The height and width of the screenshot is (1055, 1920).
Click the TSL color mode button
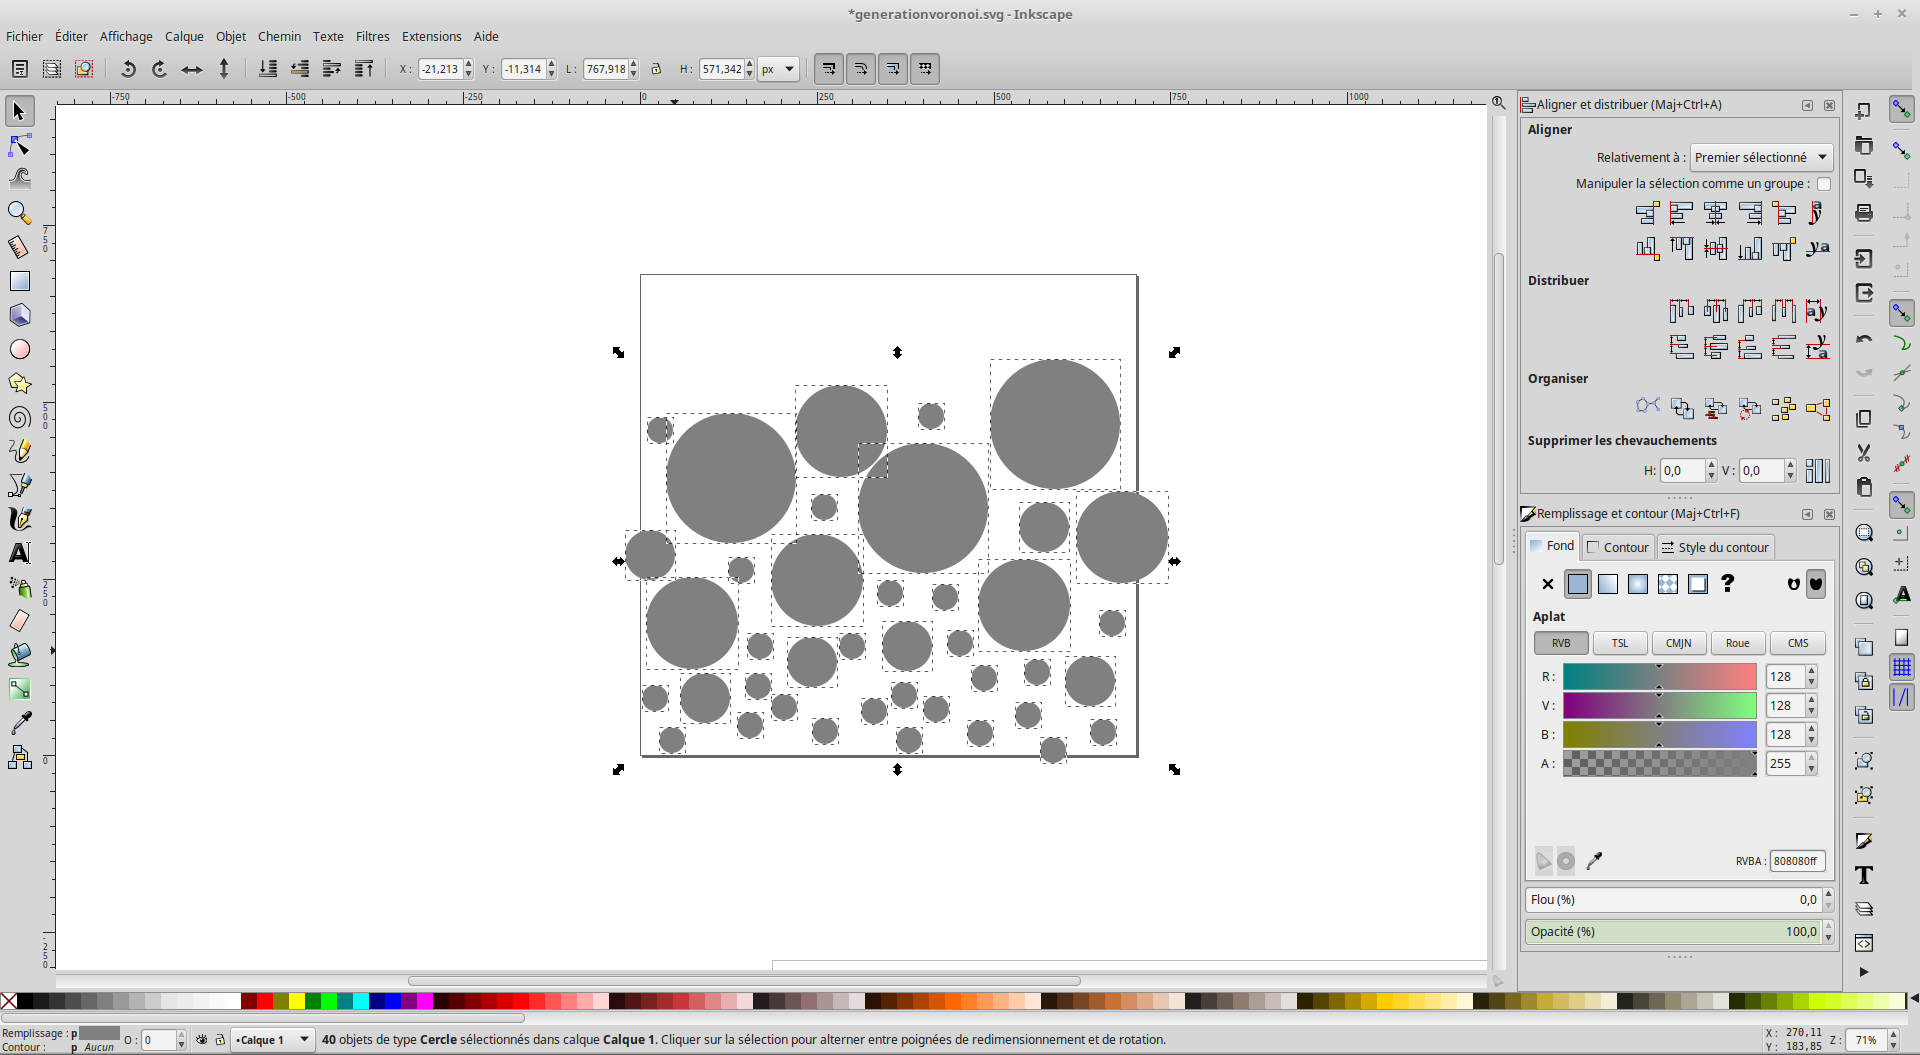coord(1620,643)
